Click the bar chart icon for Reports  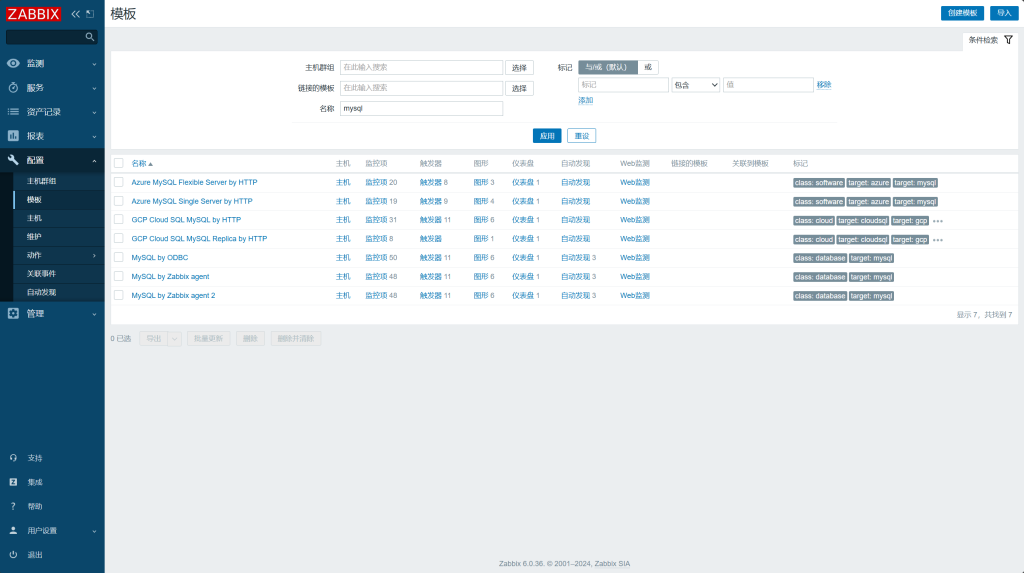13,136
